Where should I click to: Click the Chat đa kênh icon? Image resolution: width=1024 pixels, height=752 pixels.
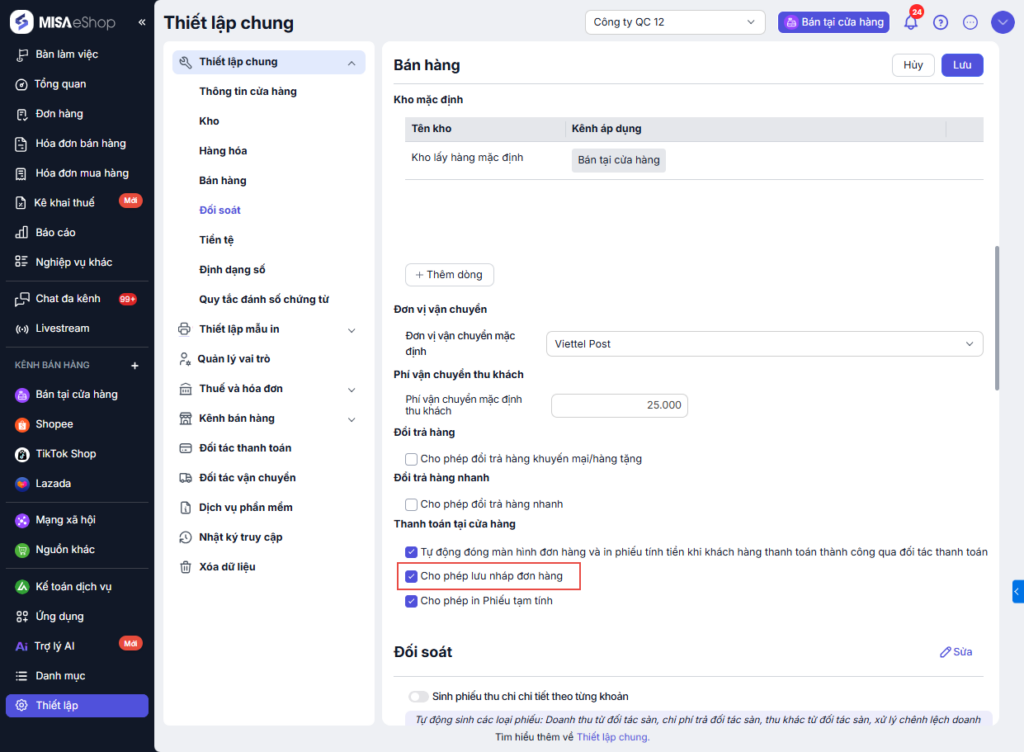pos(22,299)
